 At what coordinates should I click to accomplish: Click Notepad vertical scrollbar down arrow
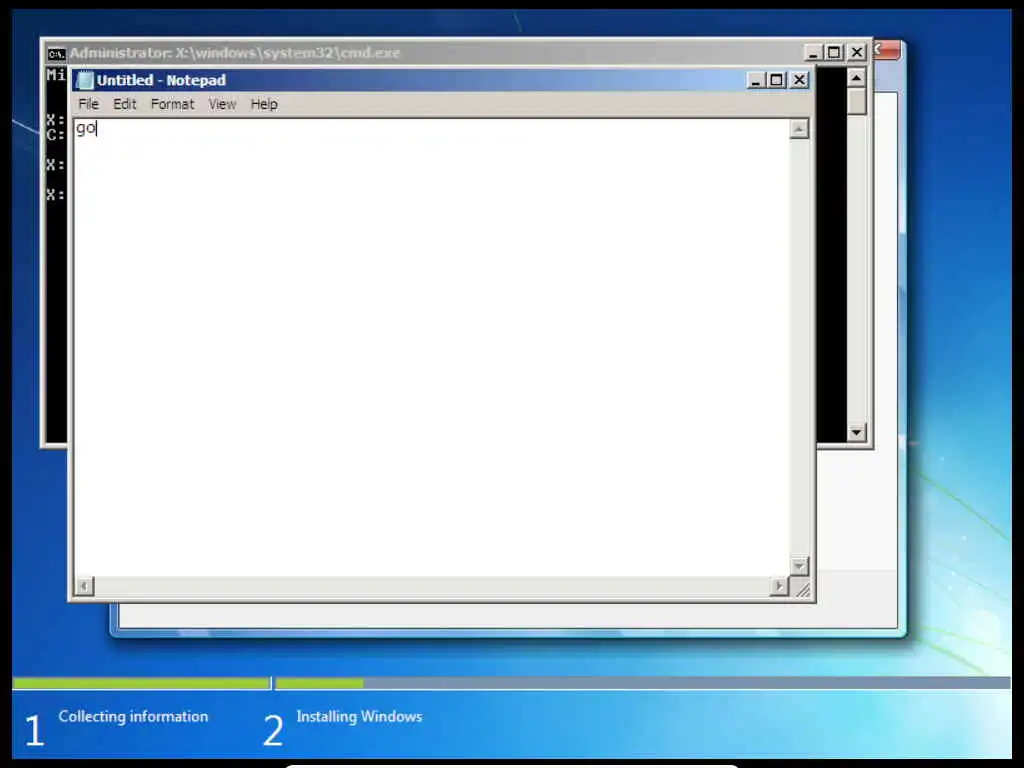[799, 566]
